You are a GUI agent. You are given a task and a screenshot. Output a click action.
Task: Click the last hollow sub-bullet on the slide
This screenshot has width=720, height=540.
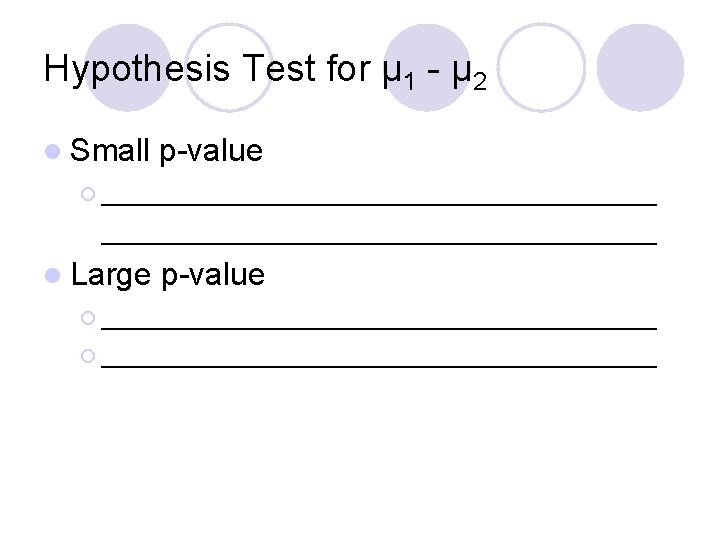88,356
